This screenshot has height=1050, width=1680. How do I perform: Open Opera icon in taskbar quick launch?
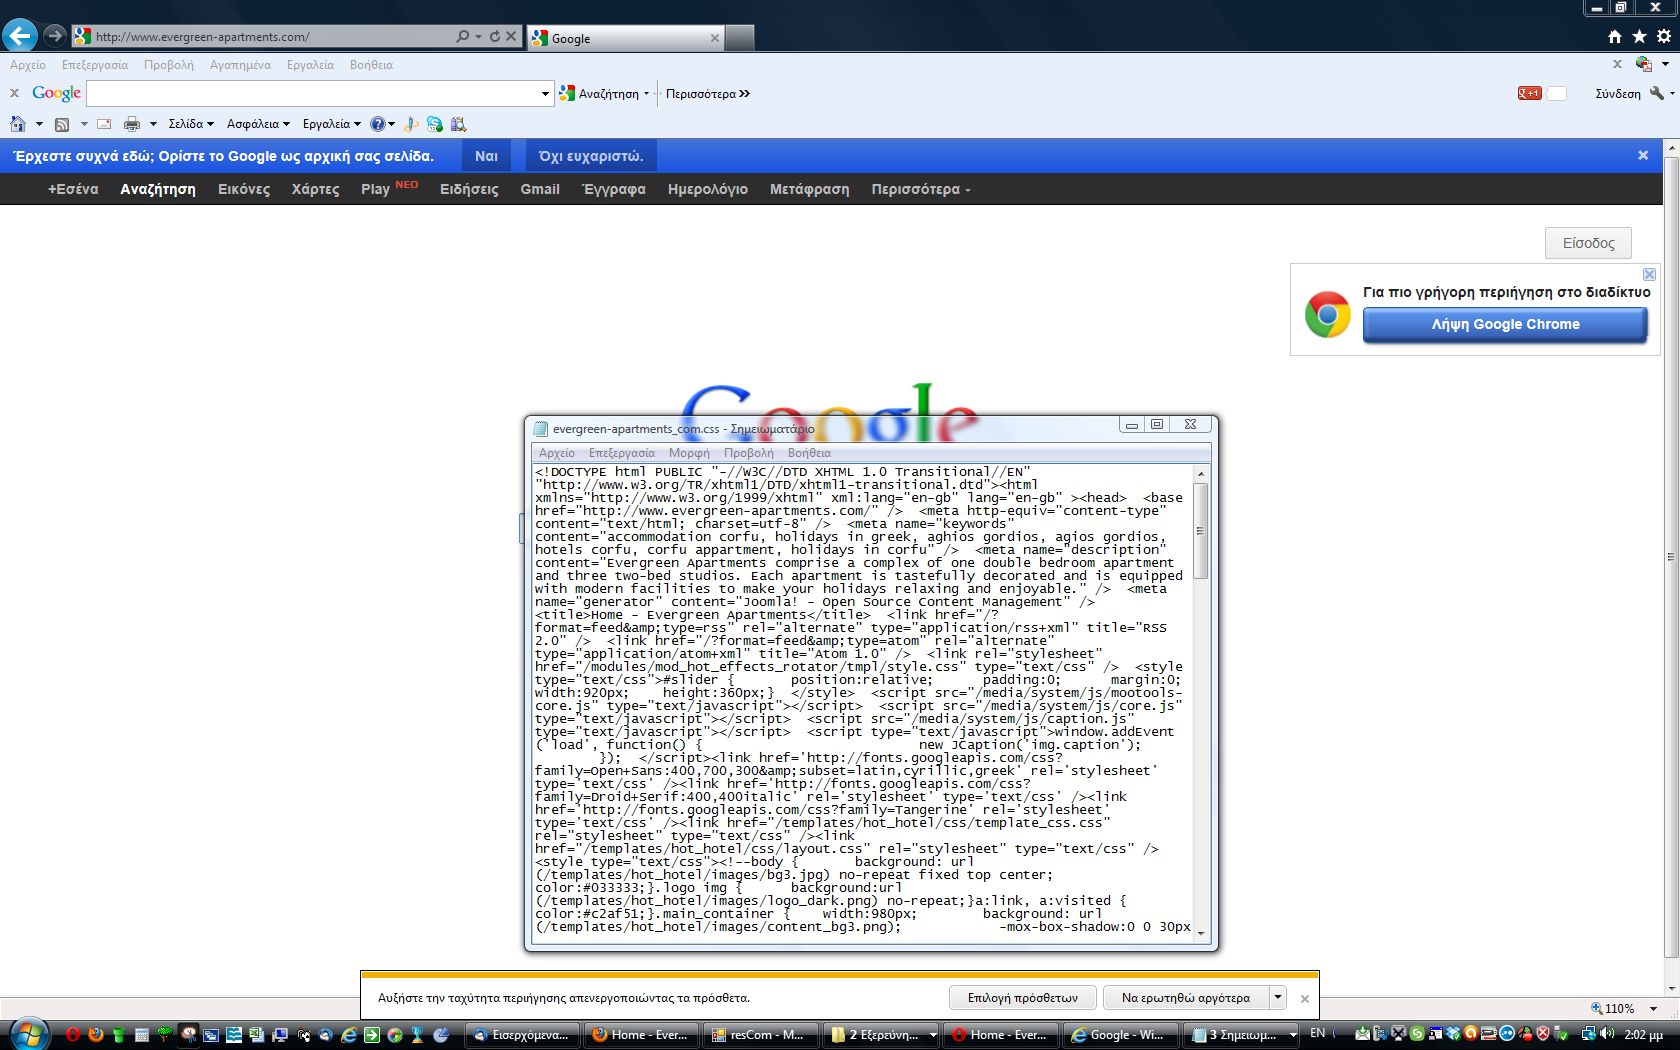click(73, 1035)
